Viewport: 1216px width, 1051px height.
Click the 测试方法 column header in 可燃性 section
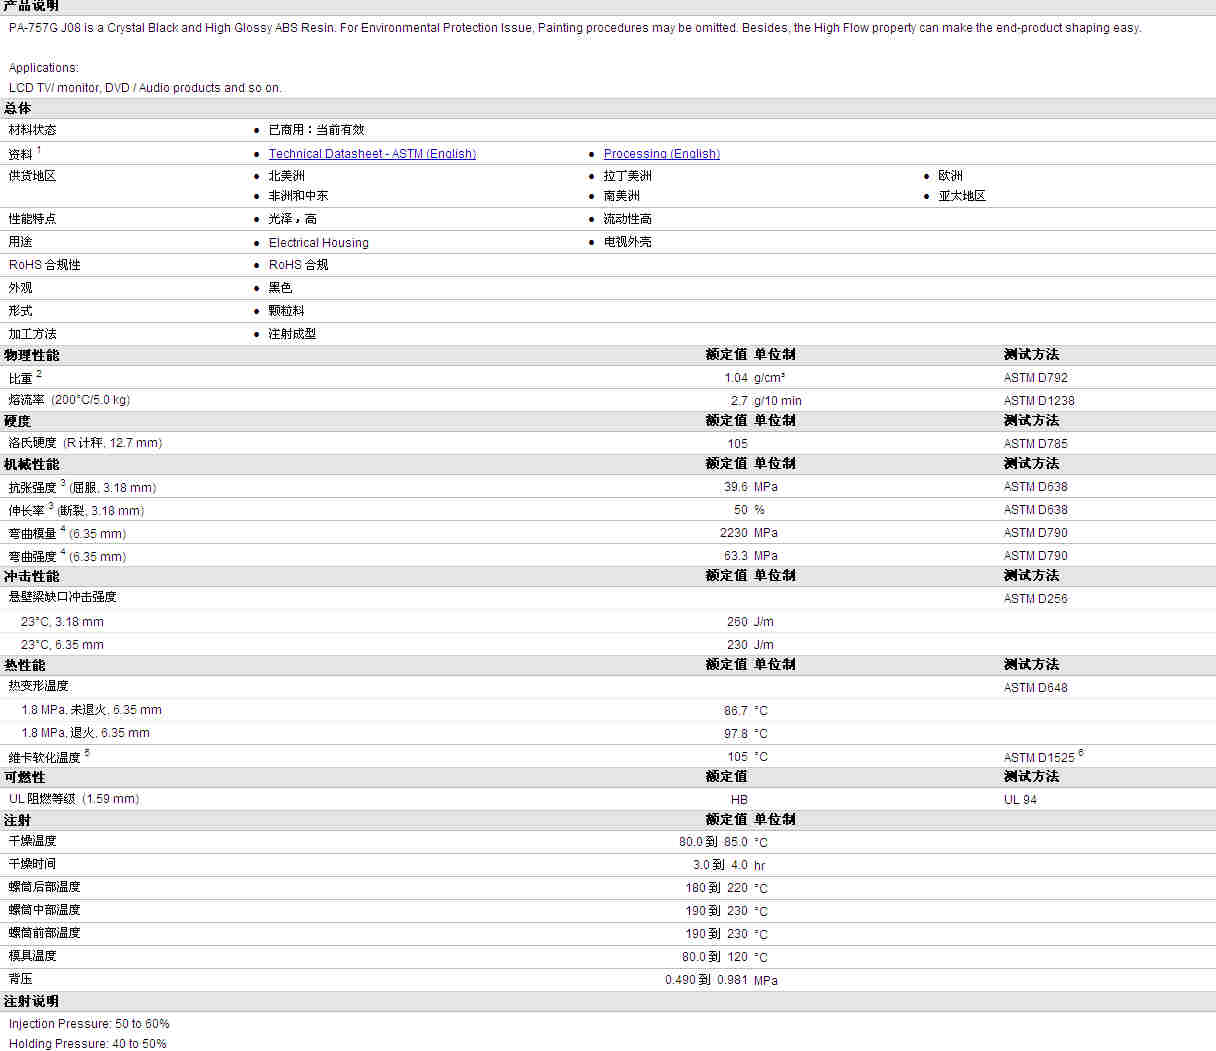click(x=1031, y=777)
